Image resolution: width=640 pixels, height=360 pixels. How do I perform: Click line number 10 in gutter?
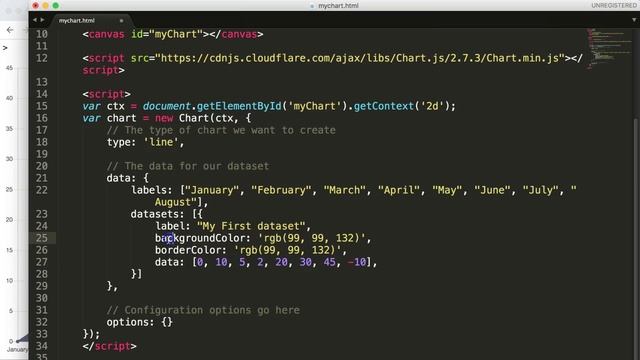coord(42,34)
